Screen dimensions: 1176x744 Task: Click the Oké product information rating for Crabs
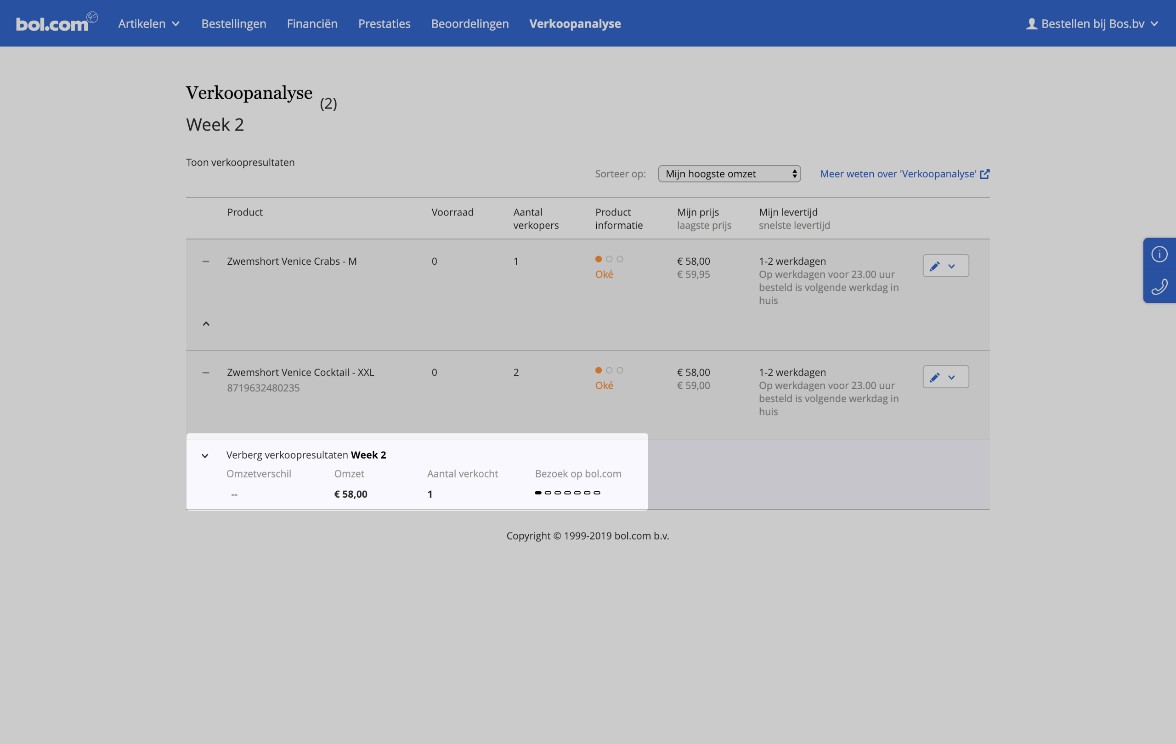(604, 274)
